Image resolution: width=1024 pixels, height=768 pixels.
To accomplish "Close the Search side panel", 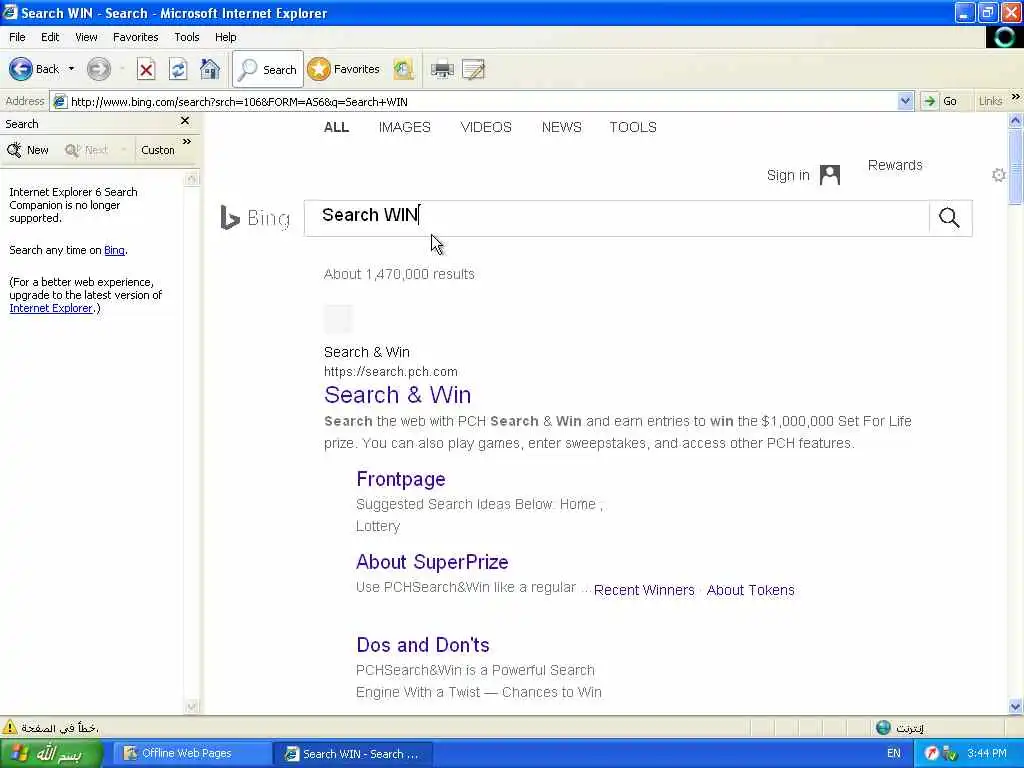I will pos(185,121).
